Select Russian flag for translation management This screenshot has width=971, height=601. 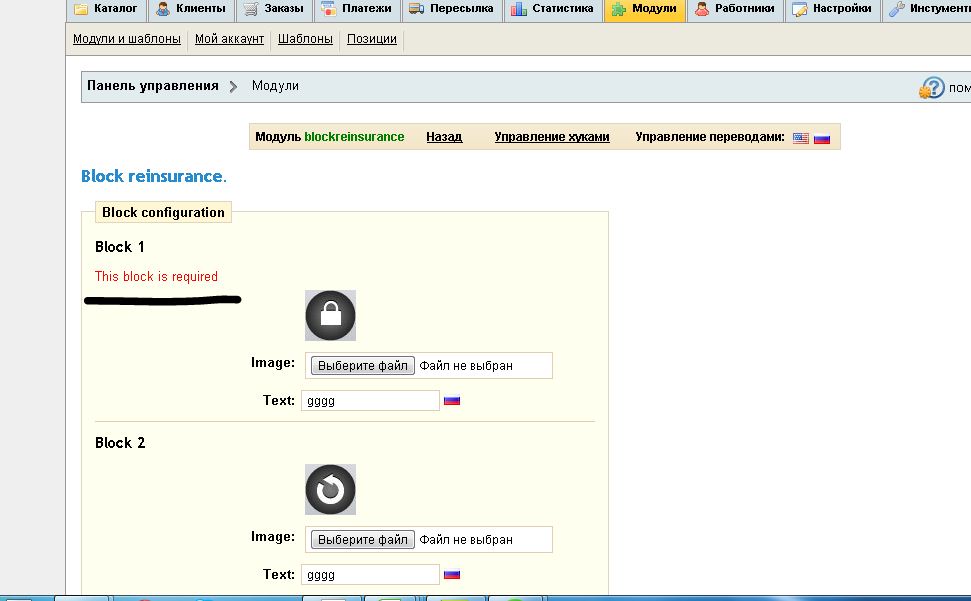[822, 138]
